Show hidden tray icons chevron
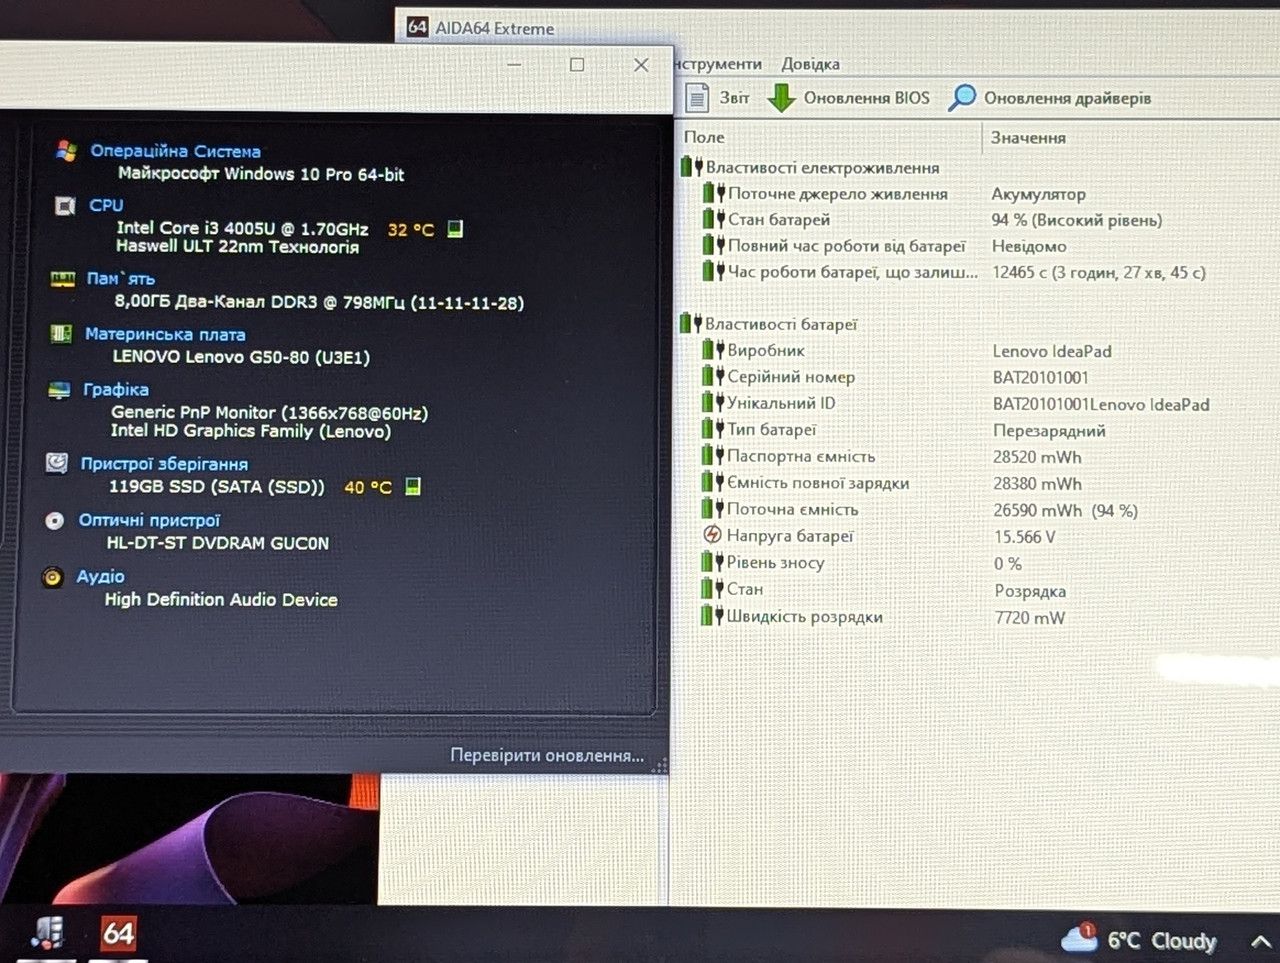This screenshot has width=1280, height=963. tap(1261, 941)
